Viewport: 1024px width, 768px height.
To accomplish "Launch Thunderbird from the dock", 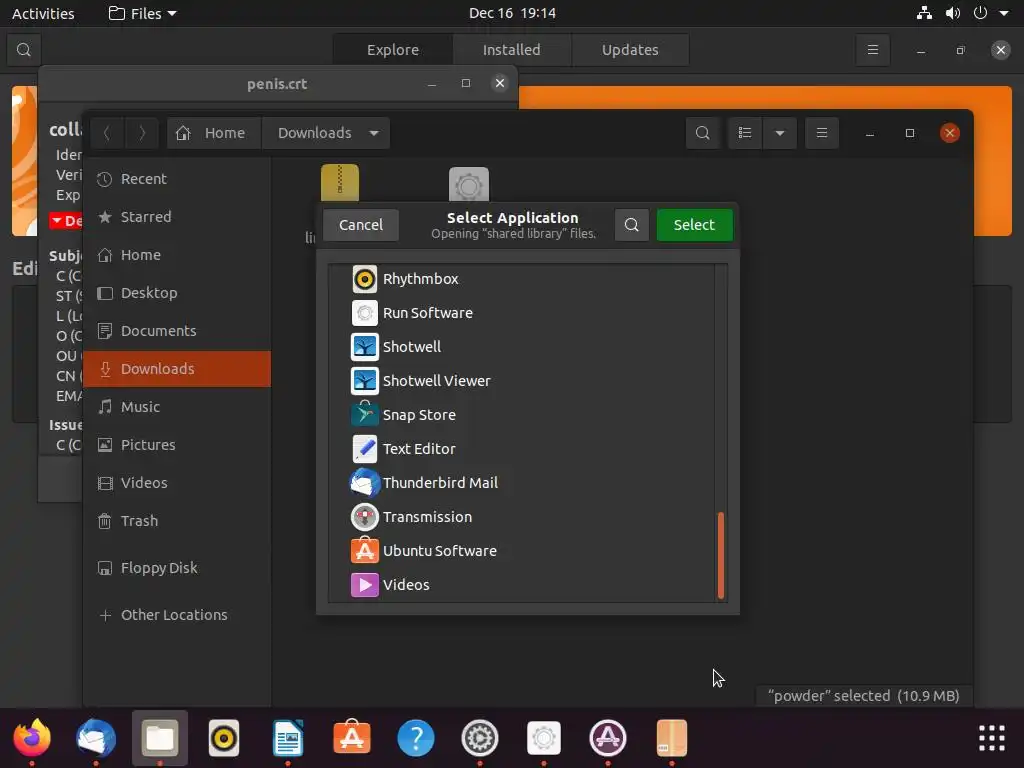I will click(x=96, y=738).
